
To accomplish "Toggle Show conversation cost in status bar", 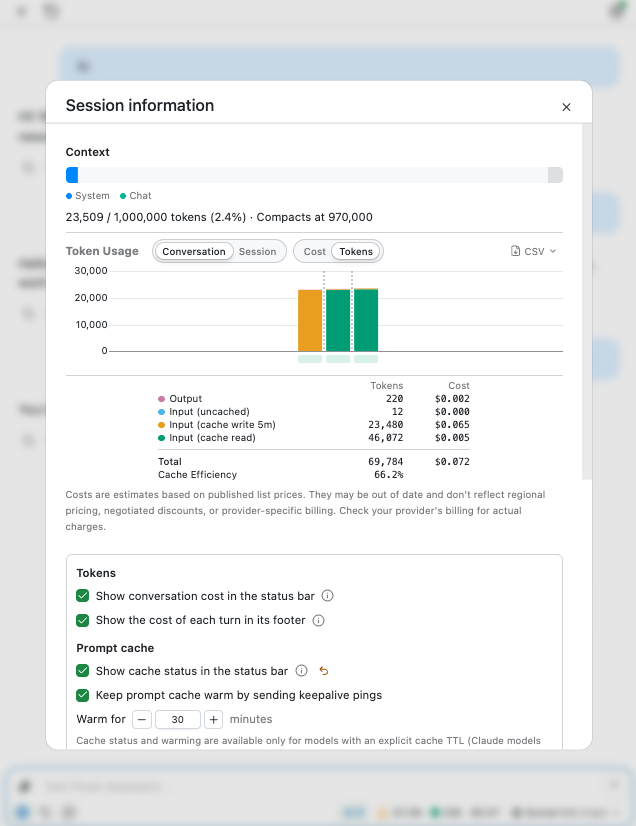I will [x=83, y=596].
